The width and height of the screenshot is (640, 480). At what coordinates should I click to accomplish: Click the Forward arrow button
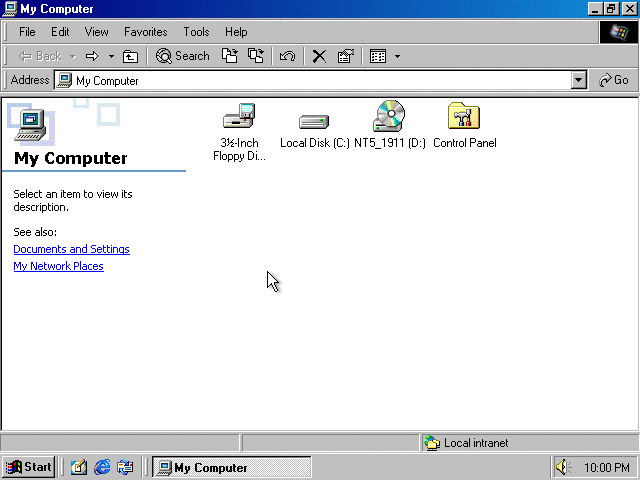[x=92, y=56]
